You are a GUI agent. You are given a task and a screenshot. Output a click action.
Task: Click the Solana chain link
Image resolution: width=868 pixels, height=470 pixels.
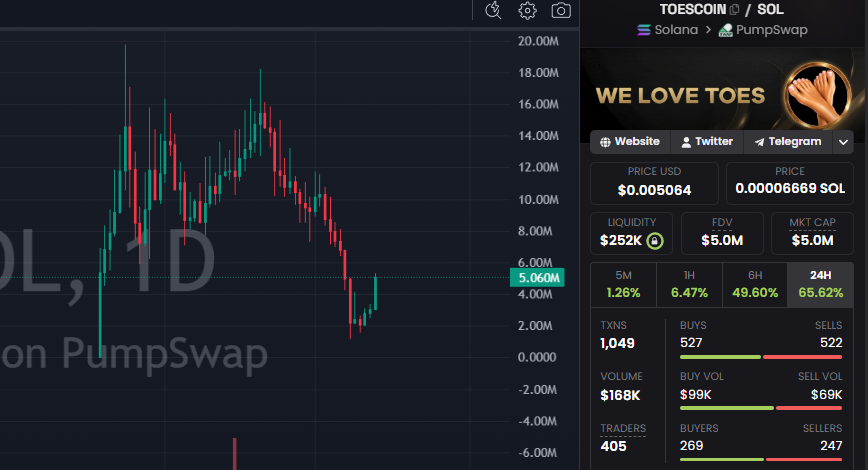(668, 30)
